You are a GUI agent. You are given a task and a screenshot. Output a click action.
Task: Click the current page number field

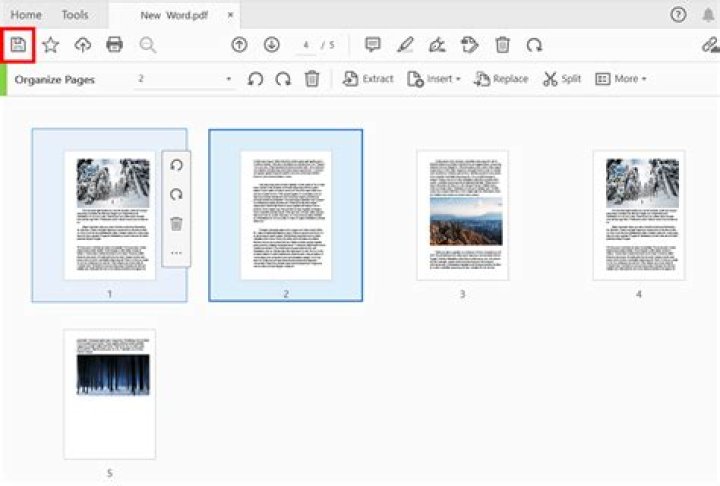click(306, 45)
